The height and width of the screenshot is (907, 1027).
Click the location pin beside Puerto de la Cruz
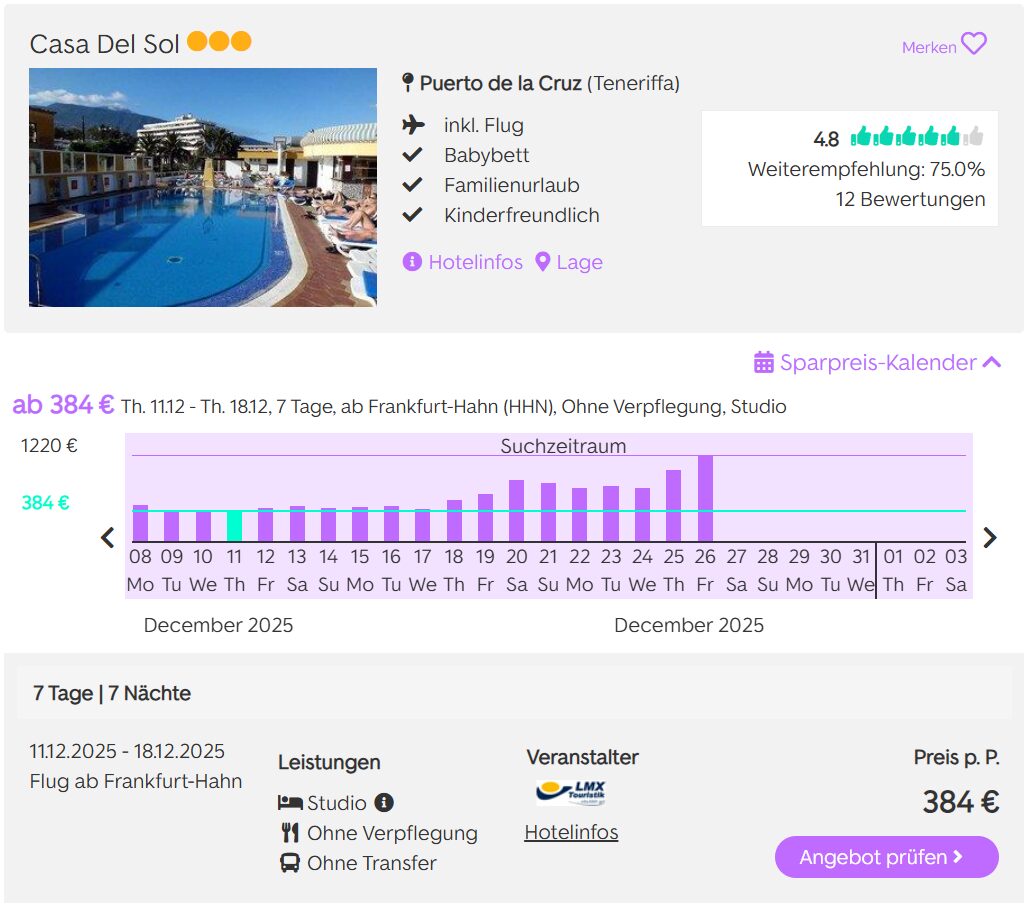click(x=408, y=83)
